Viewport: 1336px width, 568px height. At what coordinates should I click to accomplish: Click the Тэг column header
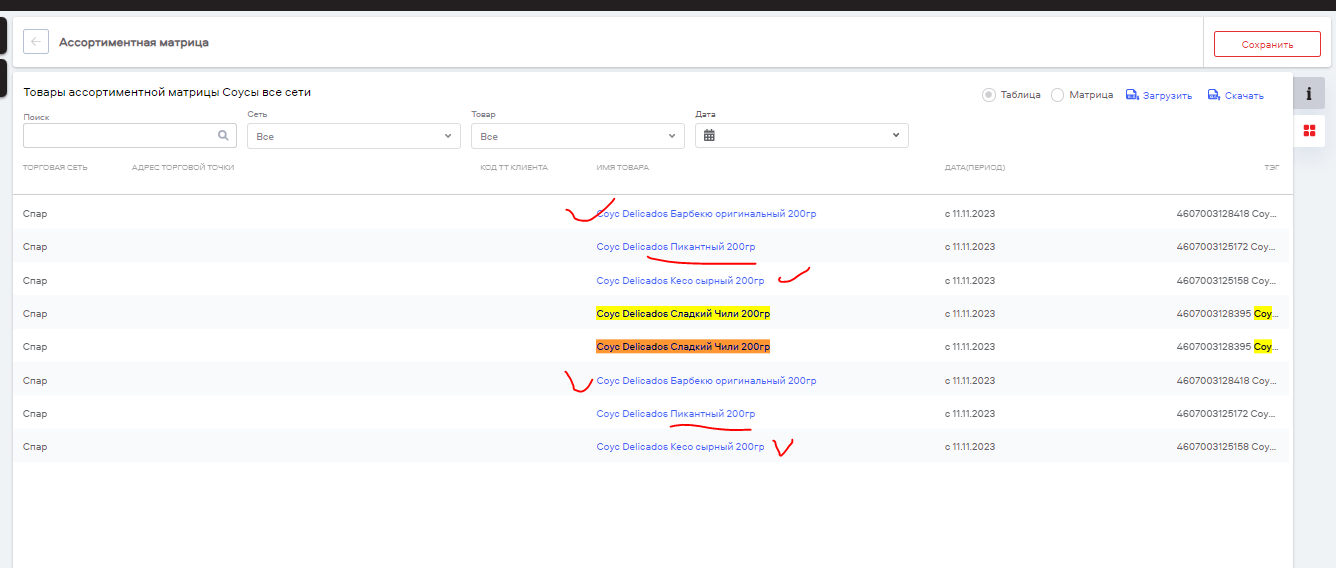click(x=1271, y=168)
